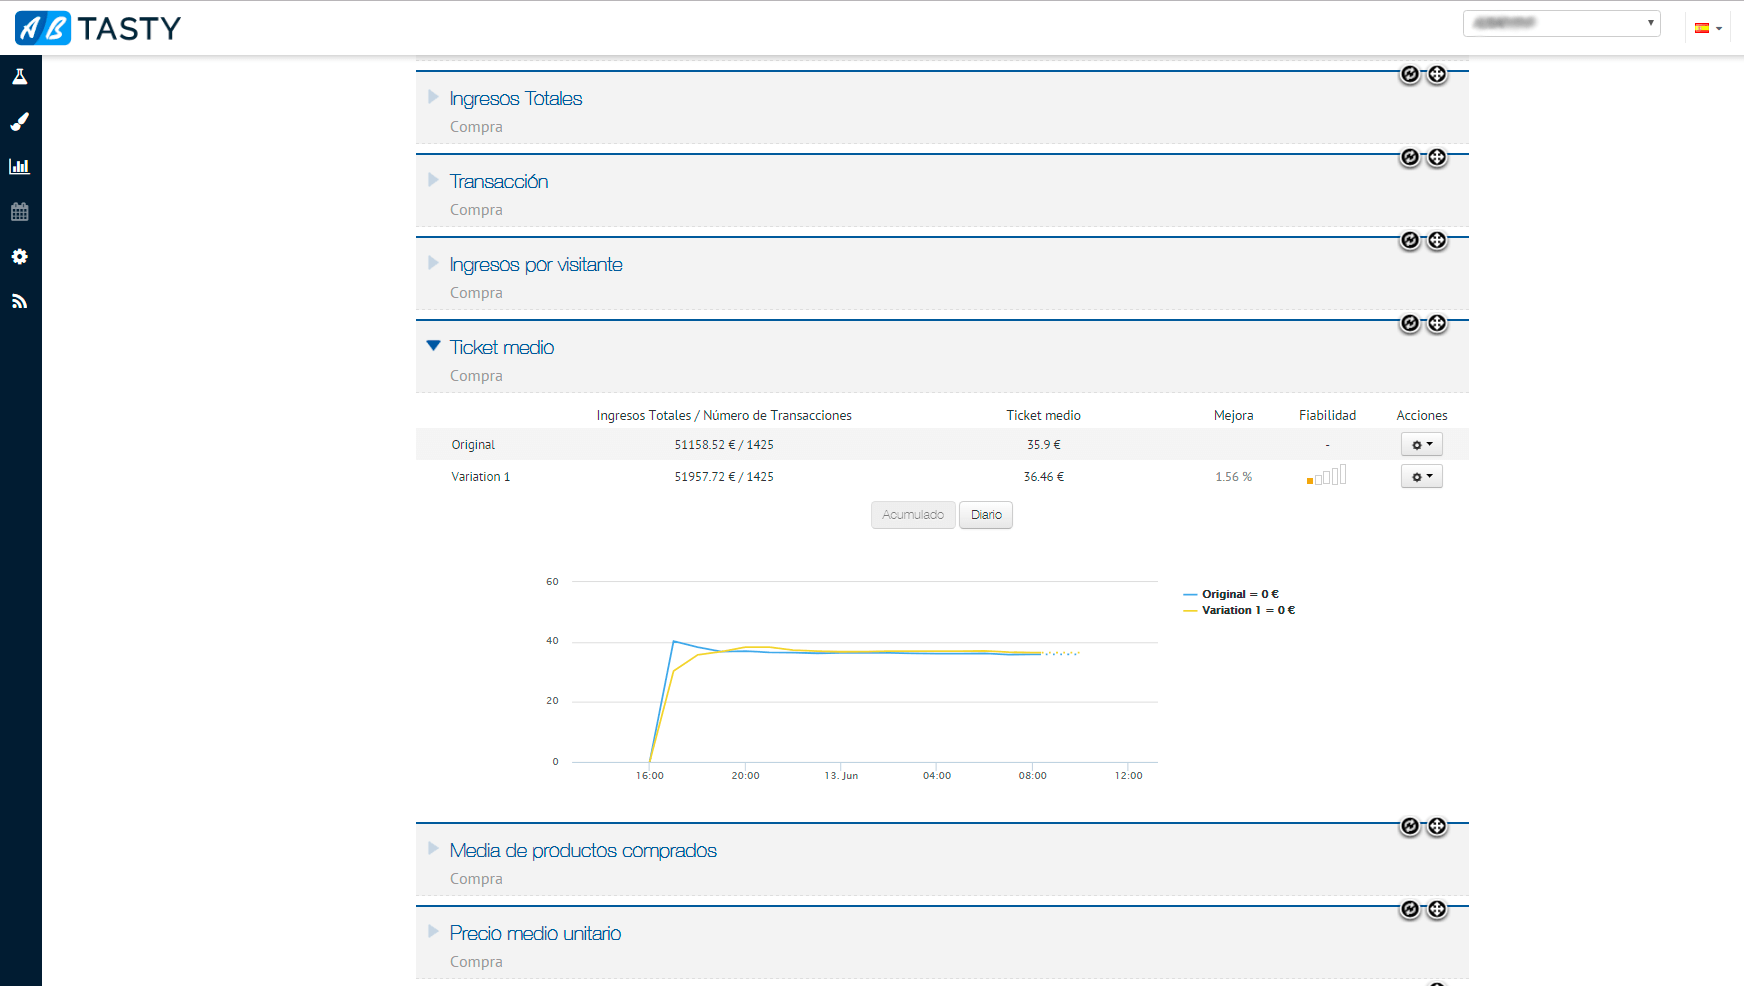Refresh the Precio medio unitario section
The image size is (1744, 986).
(1410, 909)
